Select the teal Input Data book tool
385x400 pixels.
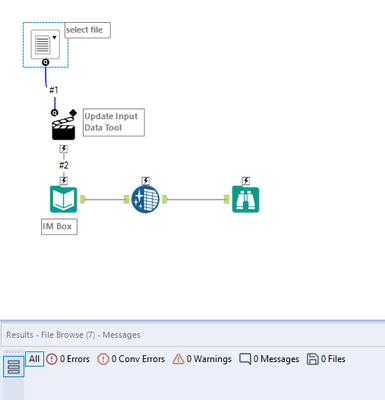coord(63,199)
